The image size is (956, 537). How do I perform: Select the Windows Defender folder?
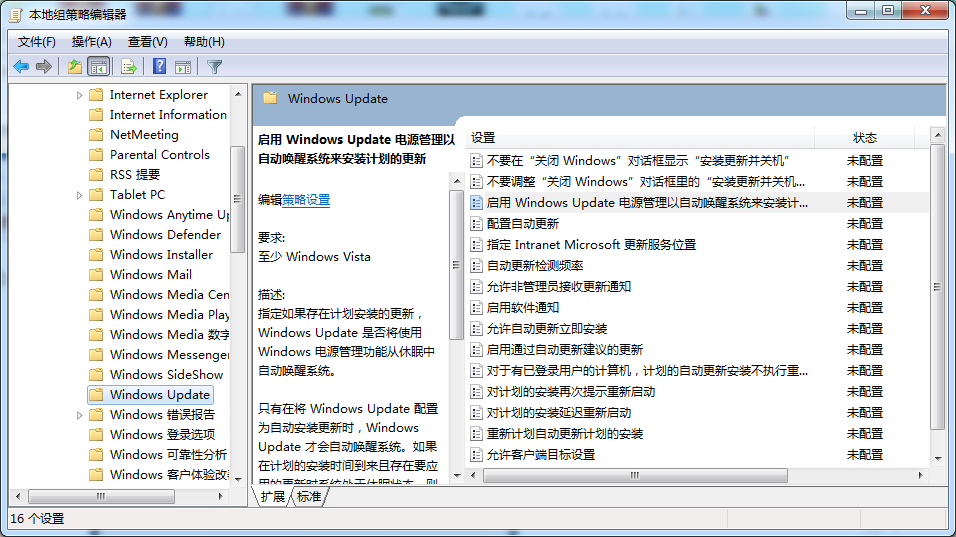coord(165,234)
